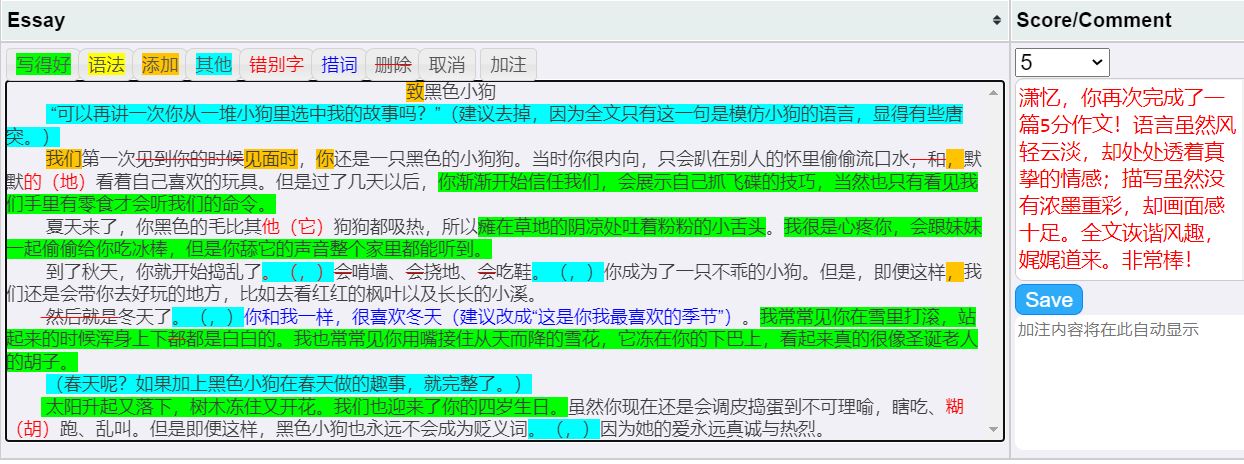
Task: Click the 取消 cancel markup button
Action: pos(446,65)
